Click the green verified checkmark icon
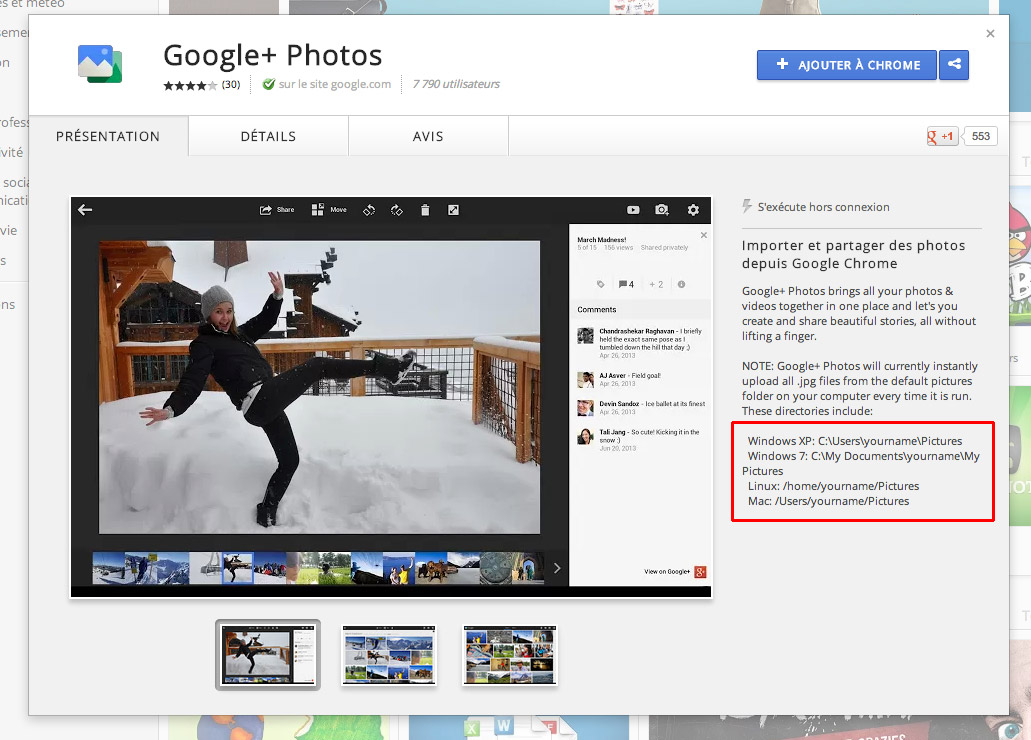 tap(268, 84)
